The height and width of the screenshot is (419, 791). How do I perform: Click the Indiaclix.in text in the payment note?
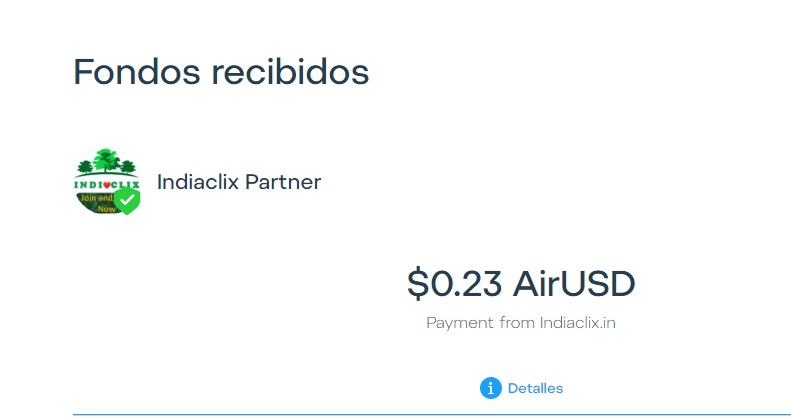click(578, 323)
